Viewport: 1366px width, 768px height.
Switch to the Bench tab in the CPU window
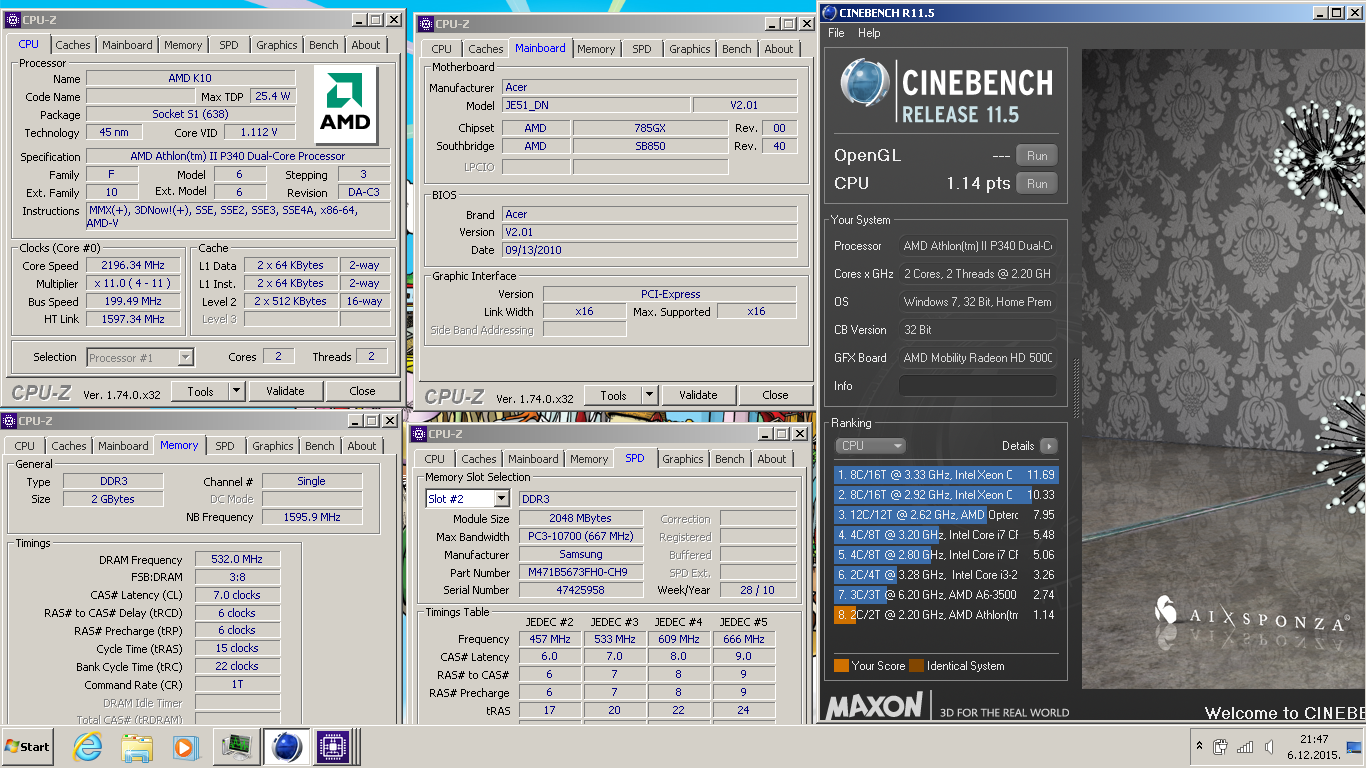point(323,45)
